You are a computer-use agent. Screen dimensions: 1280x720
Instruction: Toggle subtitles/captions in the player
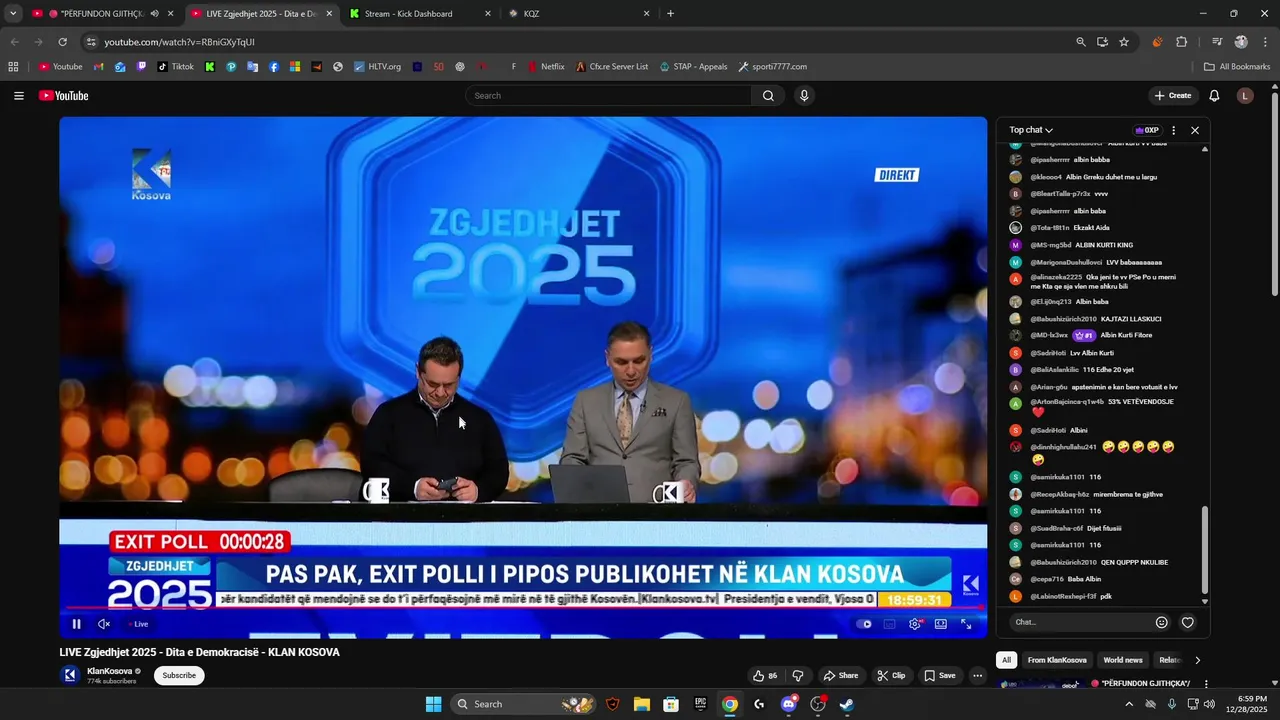pos(889,624)
